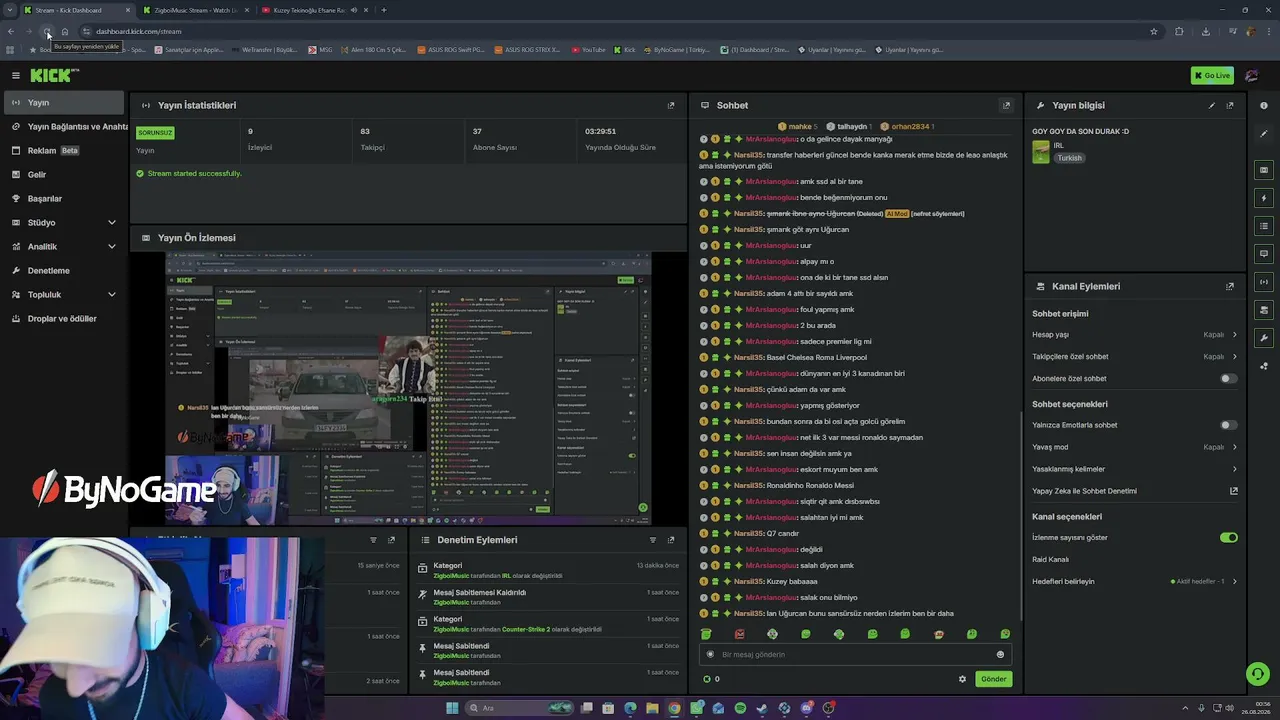Open Yapay Zeka ile Sohbet Denetimi external link
The width and height of the screenshot is (1280, 720).
[1234, 491]
